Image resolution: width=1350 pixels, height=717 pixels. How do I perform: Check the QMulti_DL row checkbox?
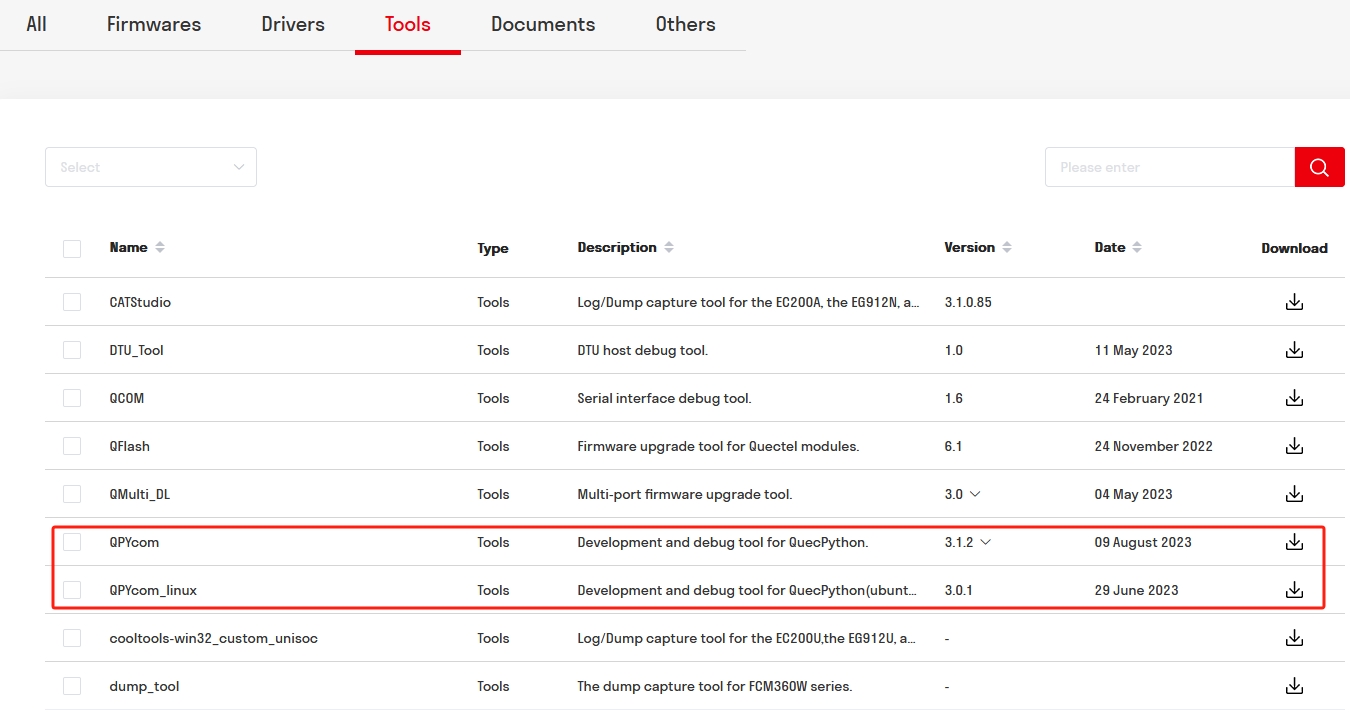click(72, 494)
